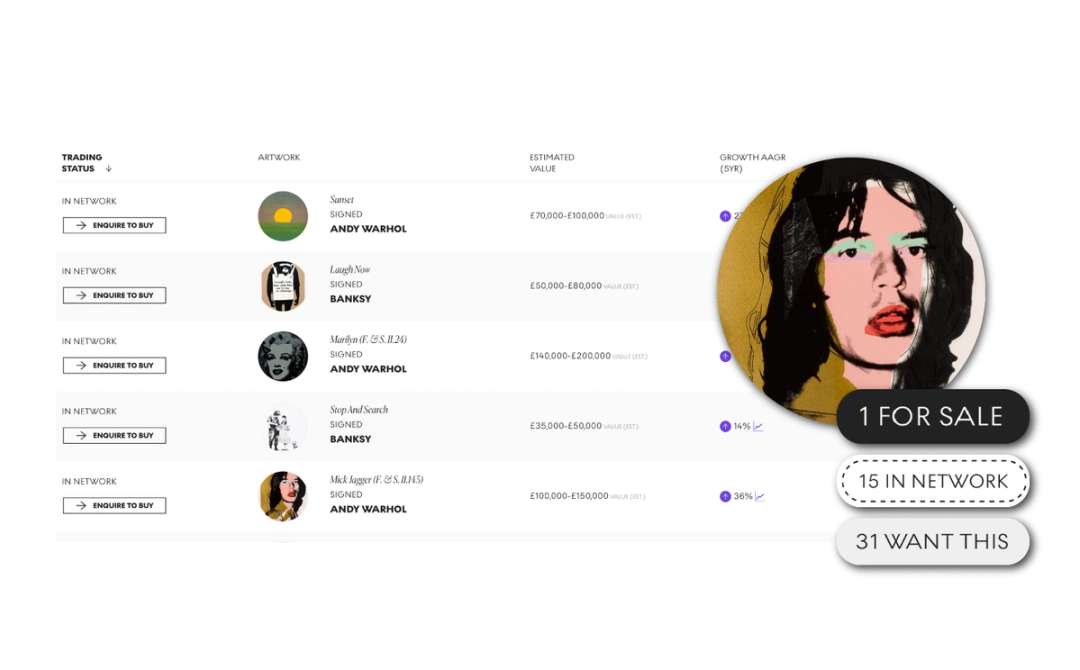Open Marilyn artwork thumbnail

(x=283, y=357)
